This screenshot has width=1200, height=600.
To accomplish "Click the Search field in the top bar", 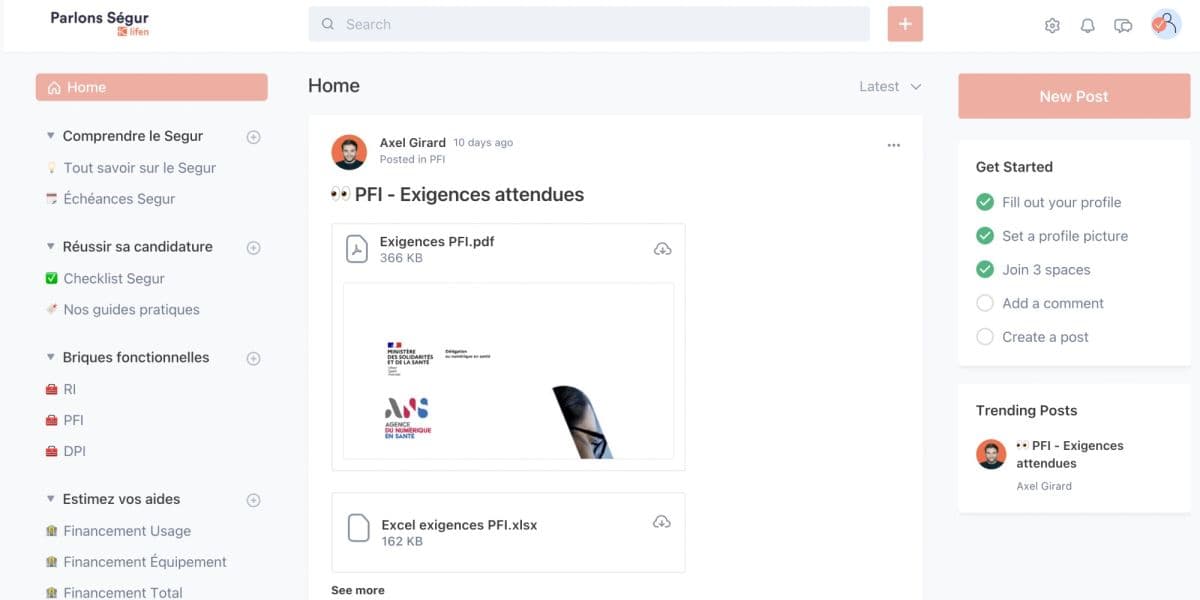I will pos(590,23).
